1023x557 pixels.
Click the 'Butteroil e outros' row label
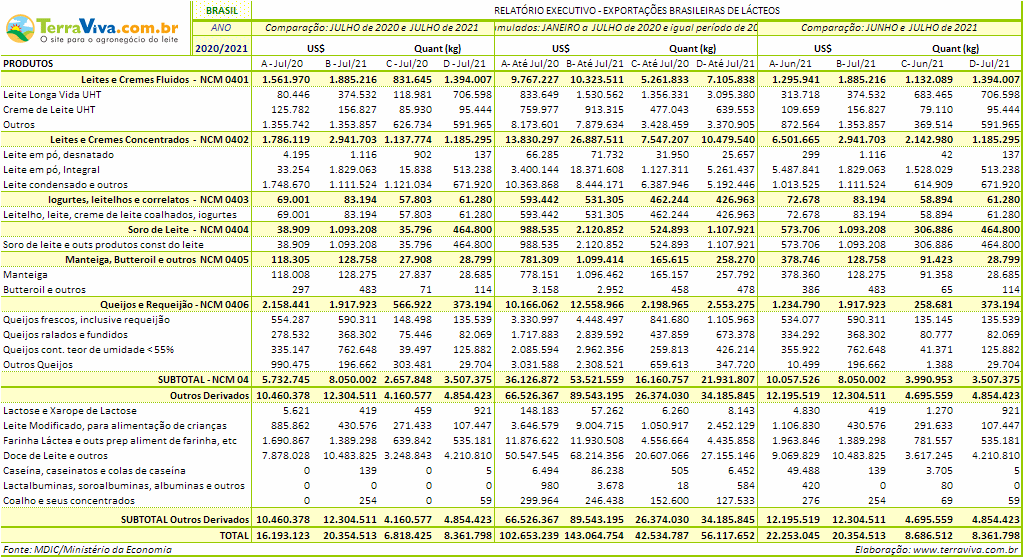(x=44, y=290)
